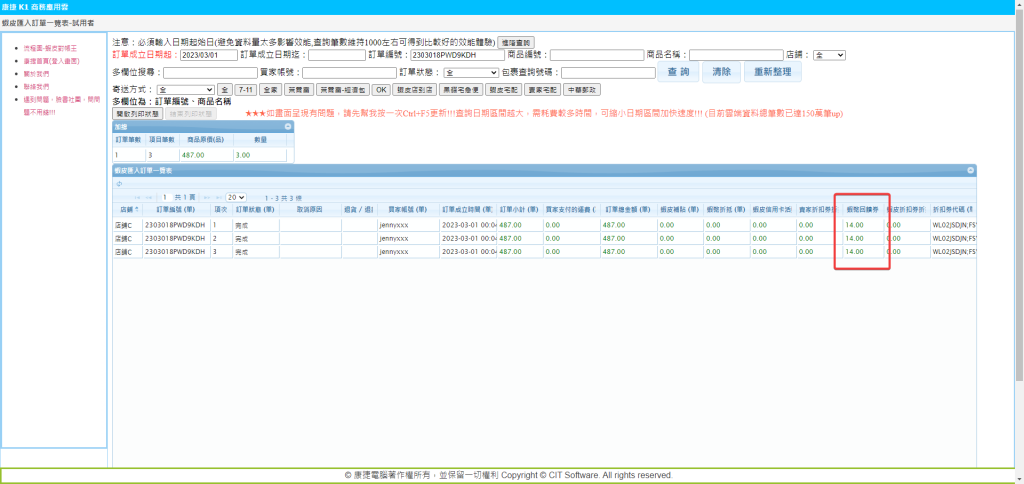Expand the 寄送方式 shipping method dropdown
Viewport: 1024px width, 484px height.
[x=185, y=90]
